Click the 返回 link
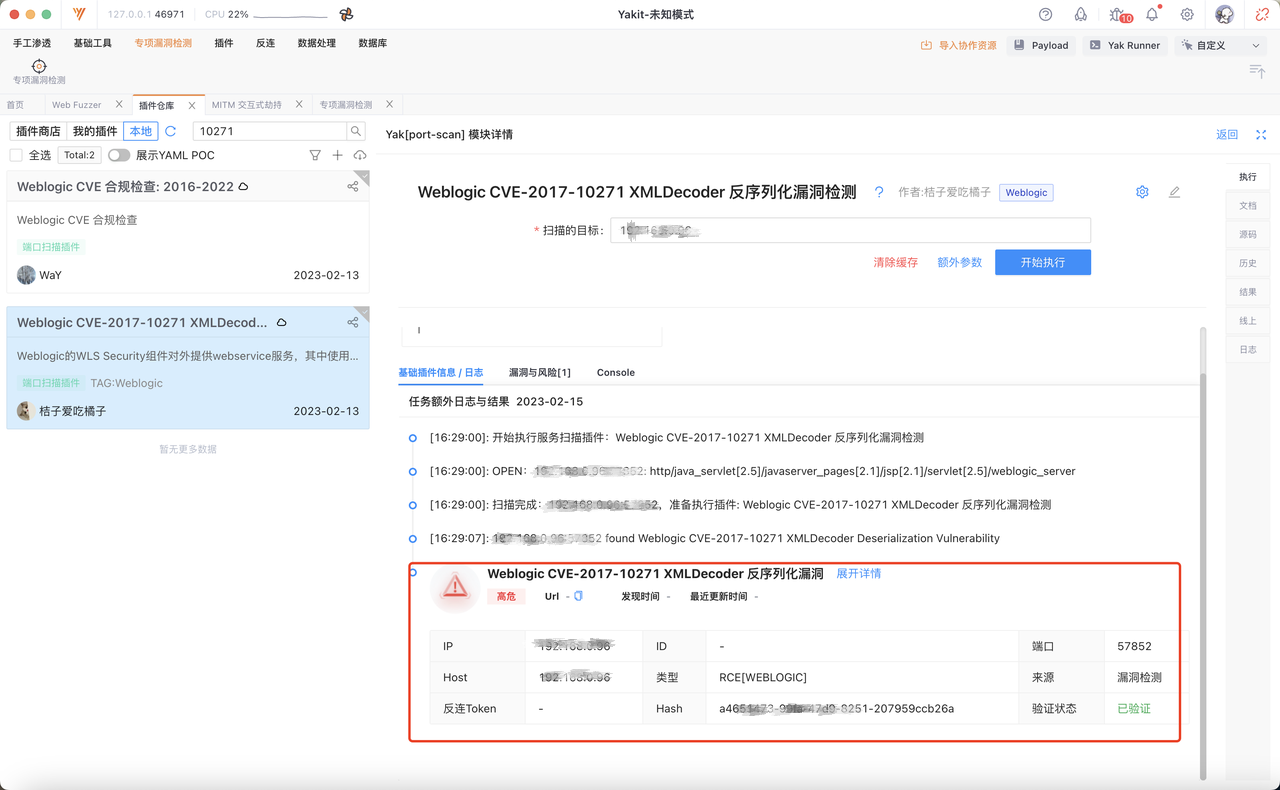Screen dimensions: 1280x790 coord(1227,135)
